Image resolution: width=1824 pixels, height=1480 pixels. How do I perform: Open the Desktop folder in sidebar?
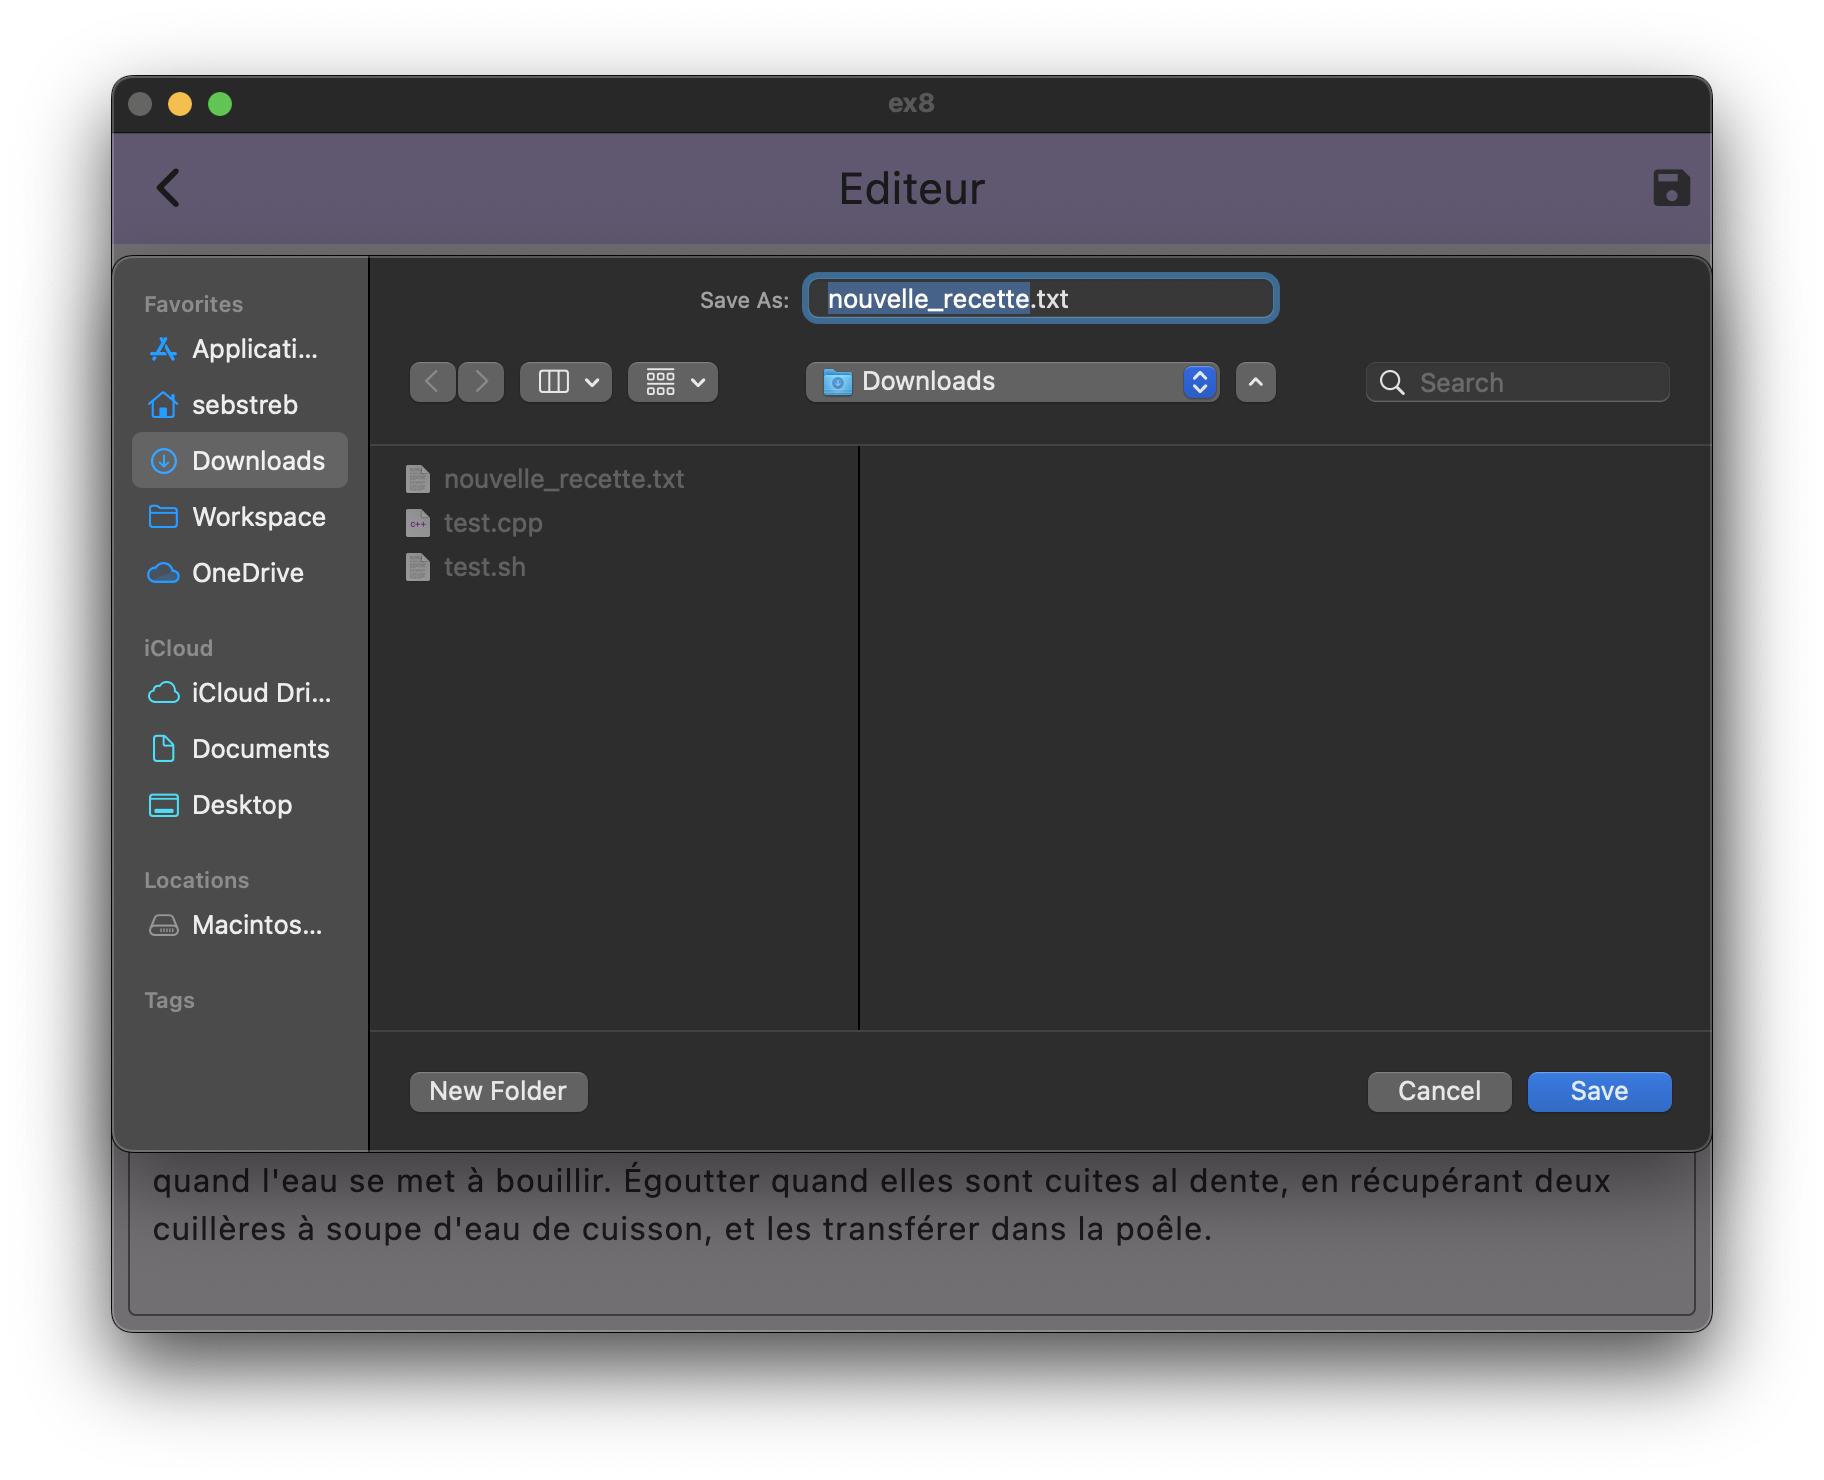click(x=240, y=805)
